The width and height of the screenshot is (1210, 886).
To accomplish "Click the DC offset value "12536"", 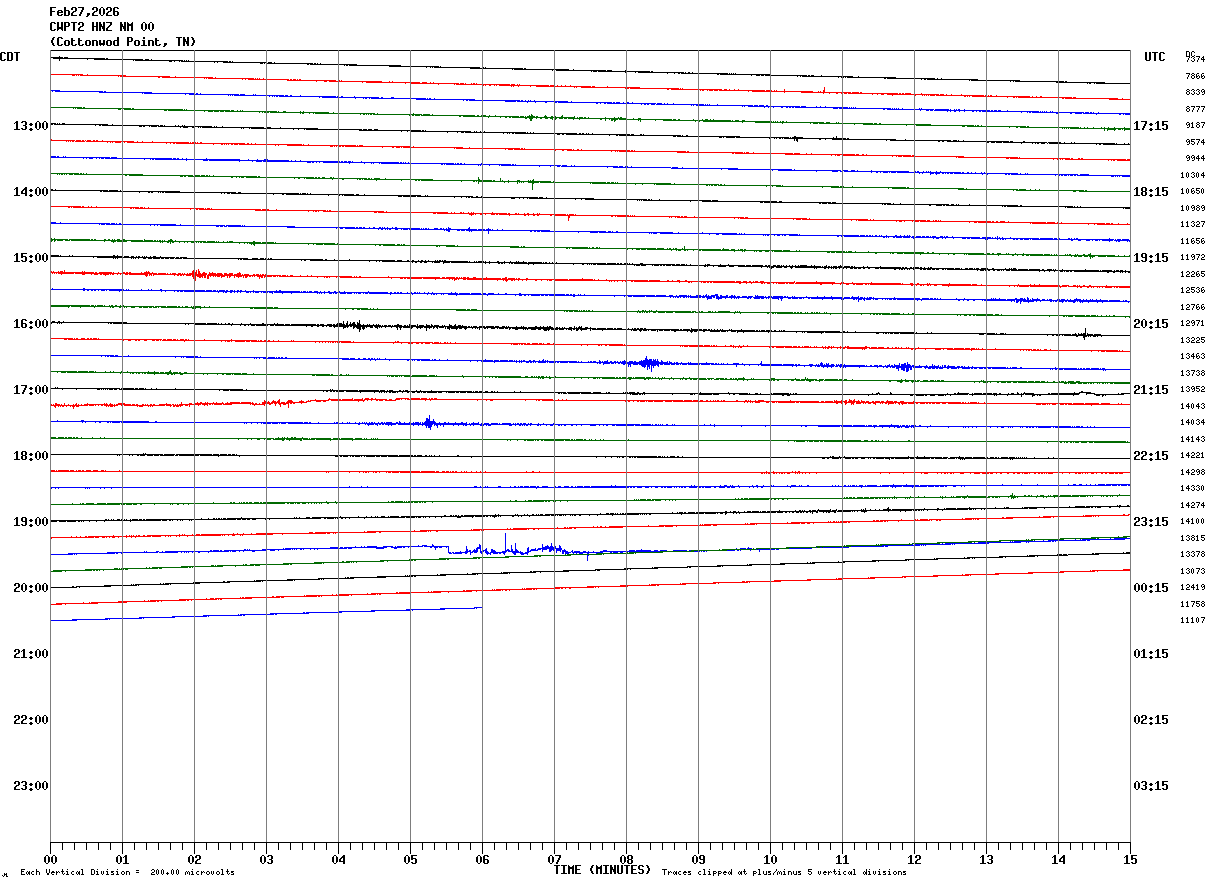I will [x=1192, y=290].
